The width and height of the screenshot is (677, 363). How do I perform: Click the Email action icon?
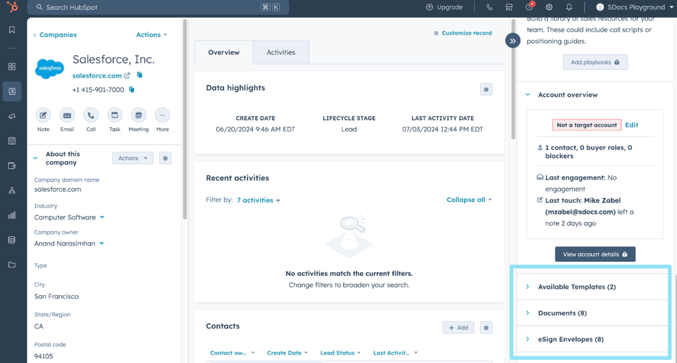pos(67,115)
